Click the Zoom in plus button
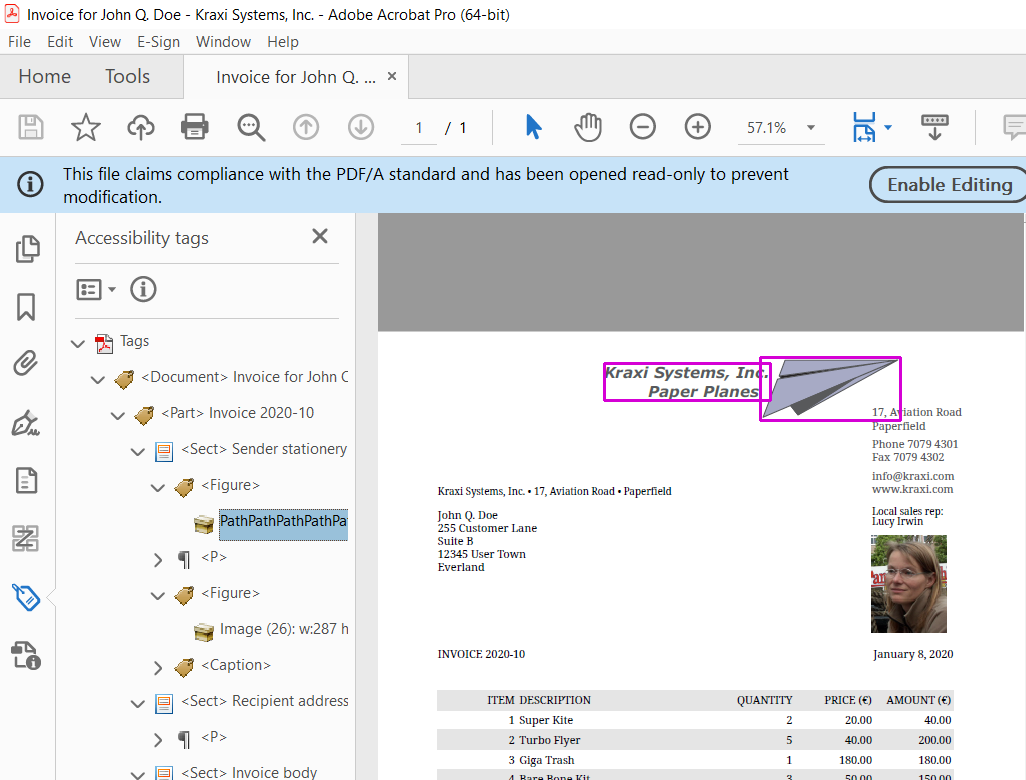 tap(697, 127)
